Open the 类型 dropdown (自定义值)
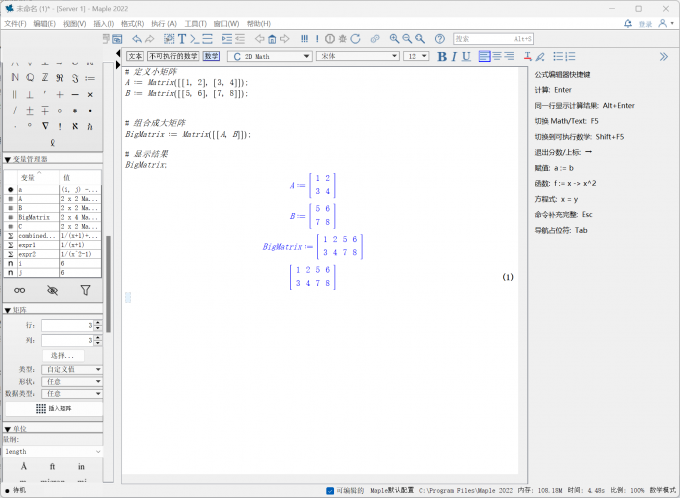The width and height of the screenshot is (680, 498). [72, 370]
